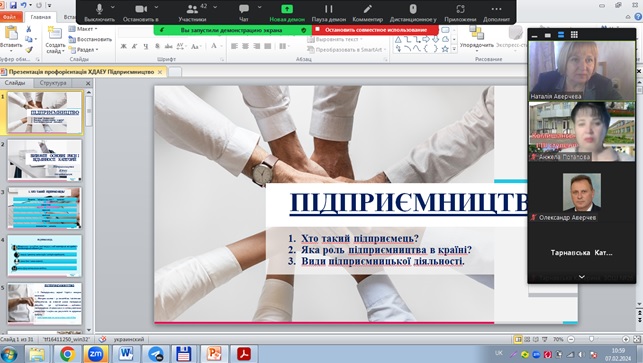
Task: Zoom out with minus button
Action: pyautogui.click(x=571, y=339)
